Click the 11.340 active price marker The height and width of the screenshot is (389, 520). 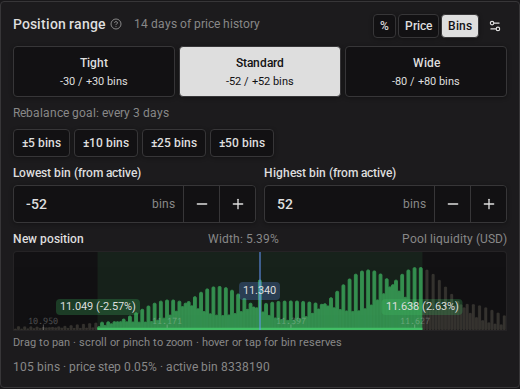coord(260,290)
